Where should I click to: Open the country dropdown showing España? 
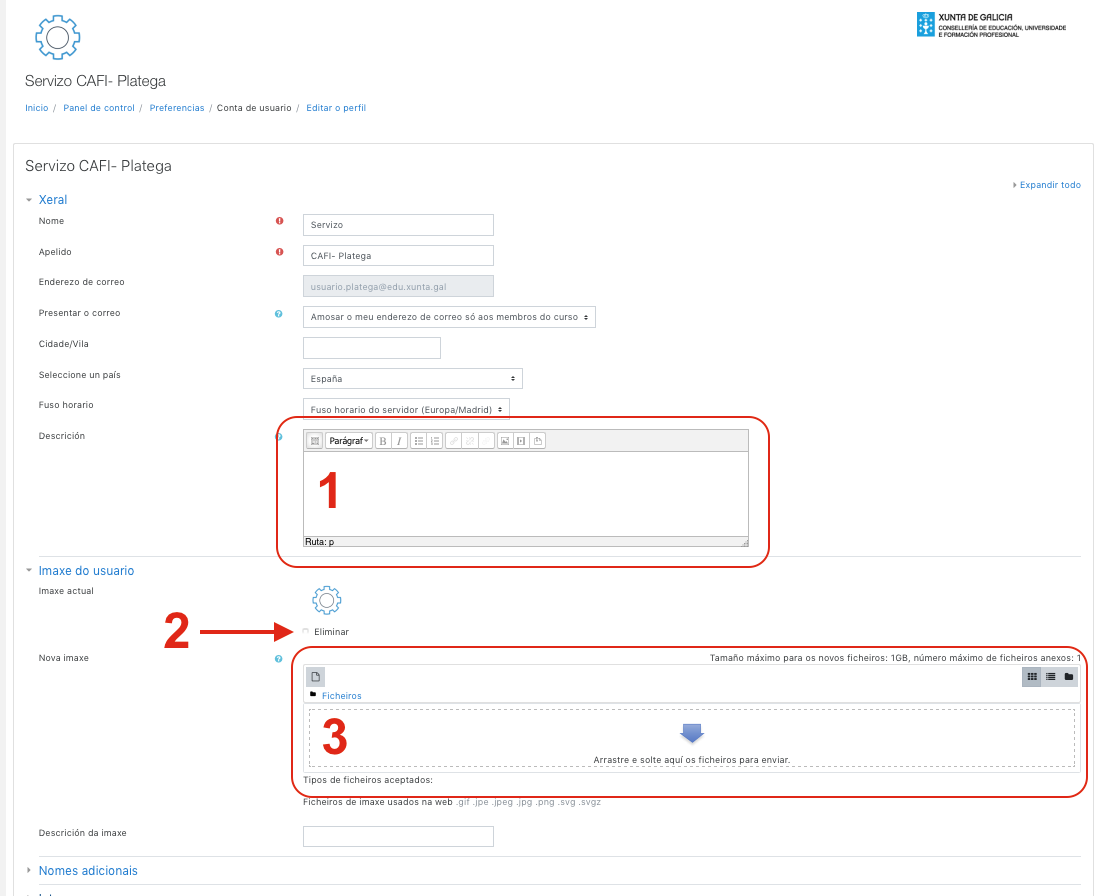coord(412,379)
